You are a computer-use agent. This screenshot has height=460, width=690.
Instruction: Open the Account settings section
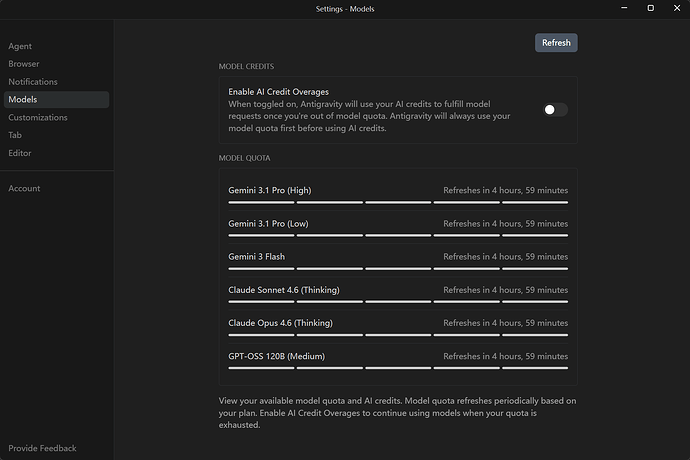(x=24, y=188)
